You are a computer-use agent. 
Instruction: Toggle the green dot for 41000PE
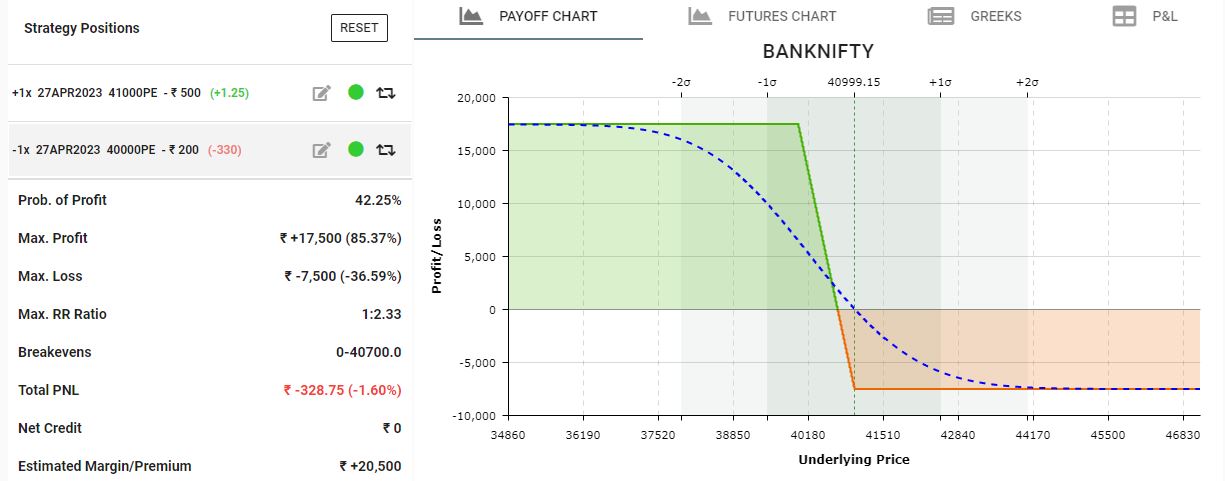355,93
